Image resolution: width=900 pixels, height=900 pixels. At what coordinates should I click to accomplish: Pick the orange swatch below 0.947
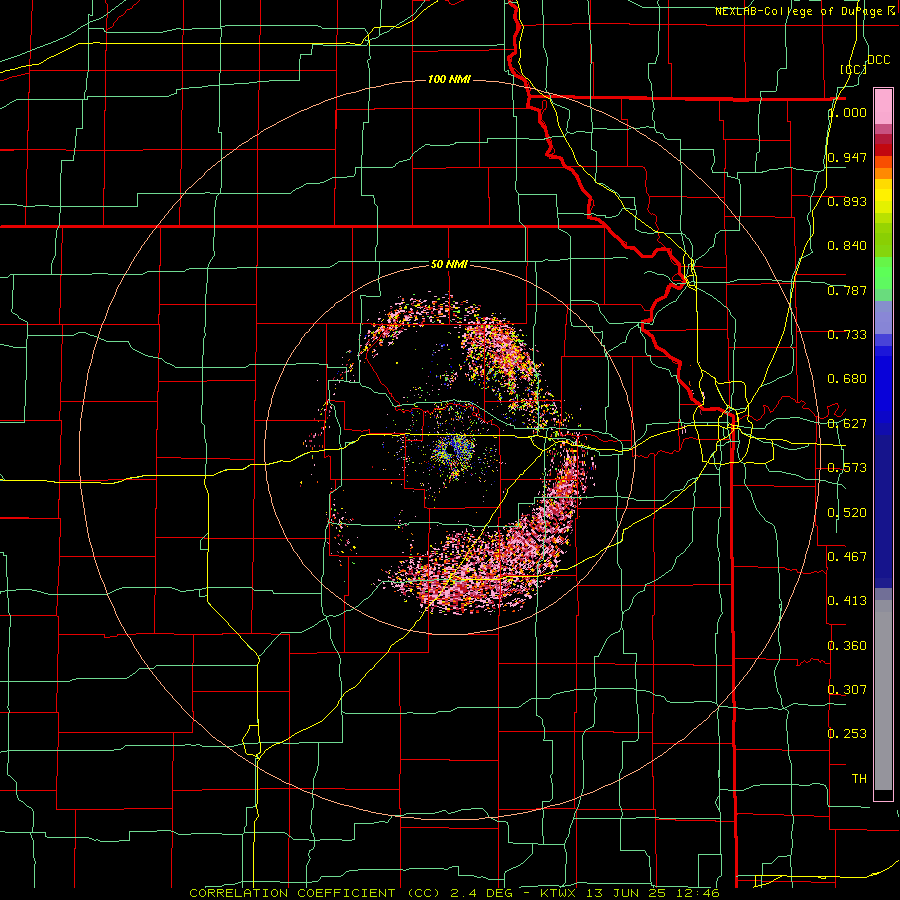883,173
